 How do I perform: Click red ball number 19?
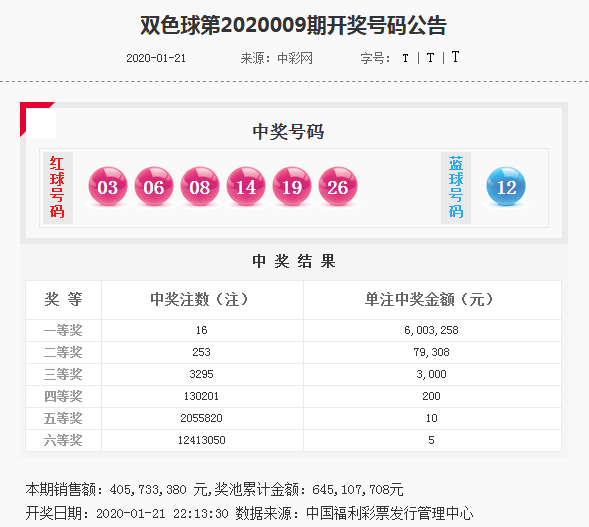pos(292,186)
